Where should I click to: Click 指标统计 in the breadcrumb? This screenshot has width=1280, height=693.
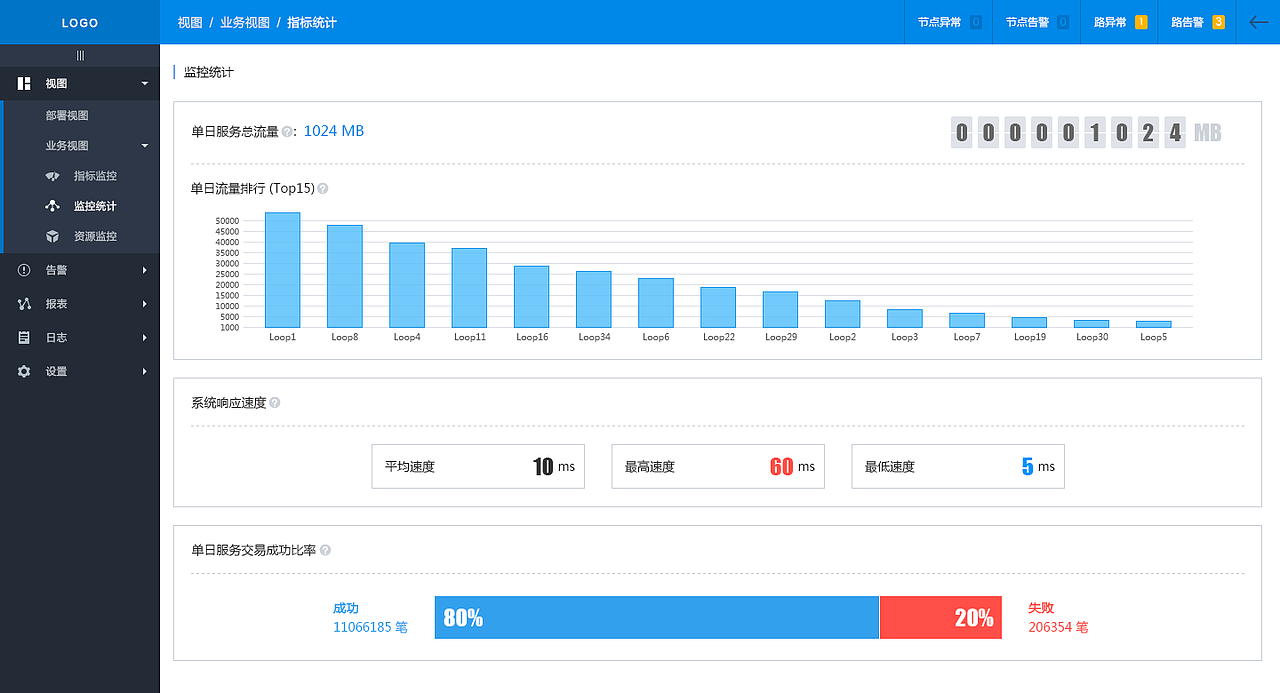(x=312, y=22)
